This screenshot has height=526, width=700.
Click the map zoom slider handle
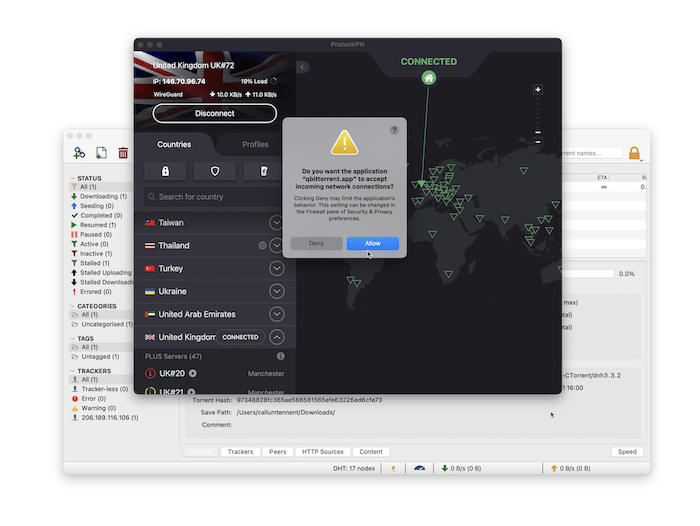point(538,132)
